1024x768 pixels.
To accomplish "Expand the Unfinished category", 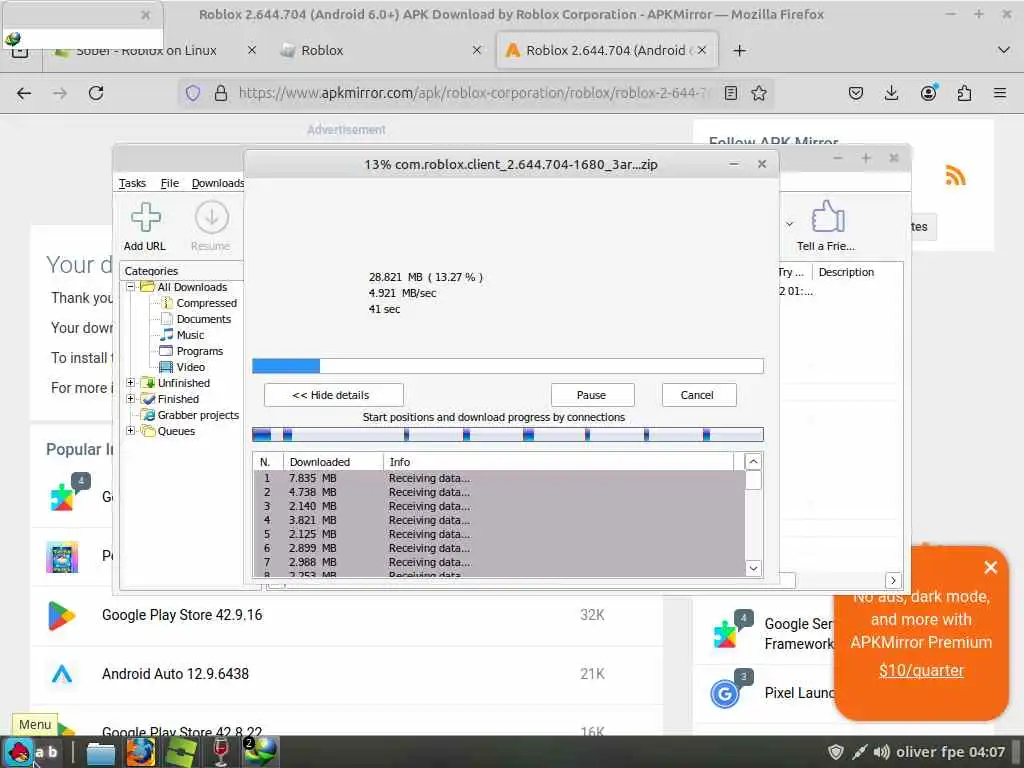I will pyautogui.click(x=130, y=383).
